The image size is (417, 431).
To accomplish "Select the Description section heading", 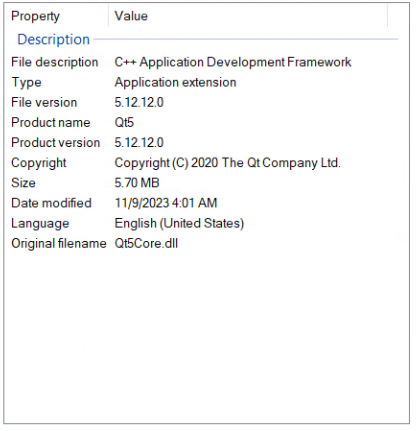I will pos(53,39).
